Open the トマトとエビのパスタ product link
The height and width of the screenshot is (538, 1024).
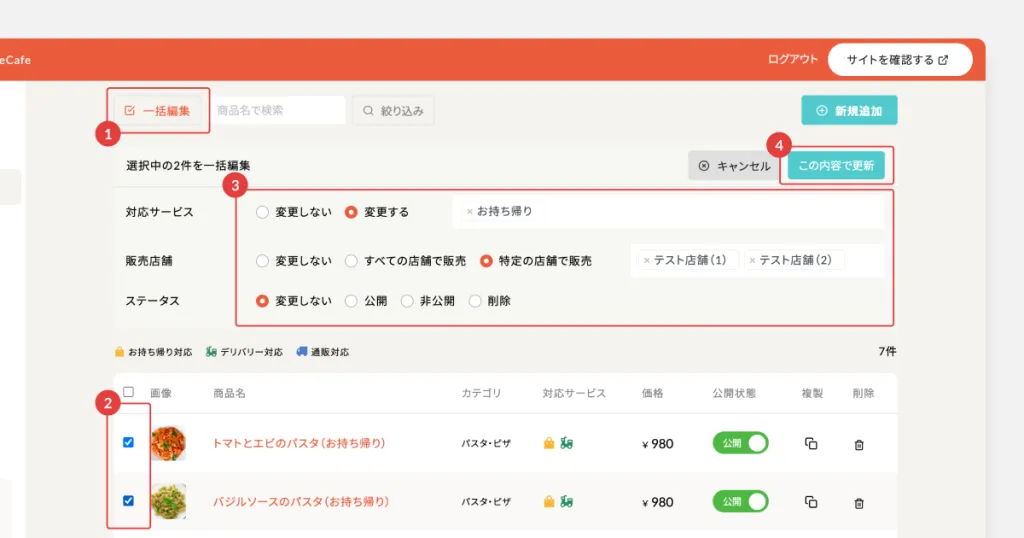pyautogui.click(x=298, y=443)
